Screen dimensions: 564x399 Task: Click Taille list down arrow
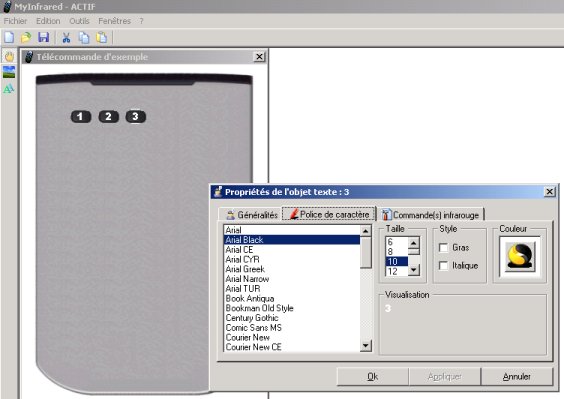[x=414, y=269]
